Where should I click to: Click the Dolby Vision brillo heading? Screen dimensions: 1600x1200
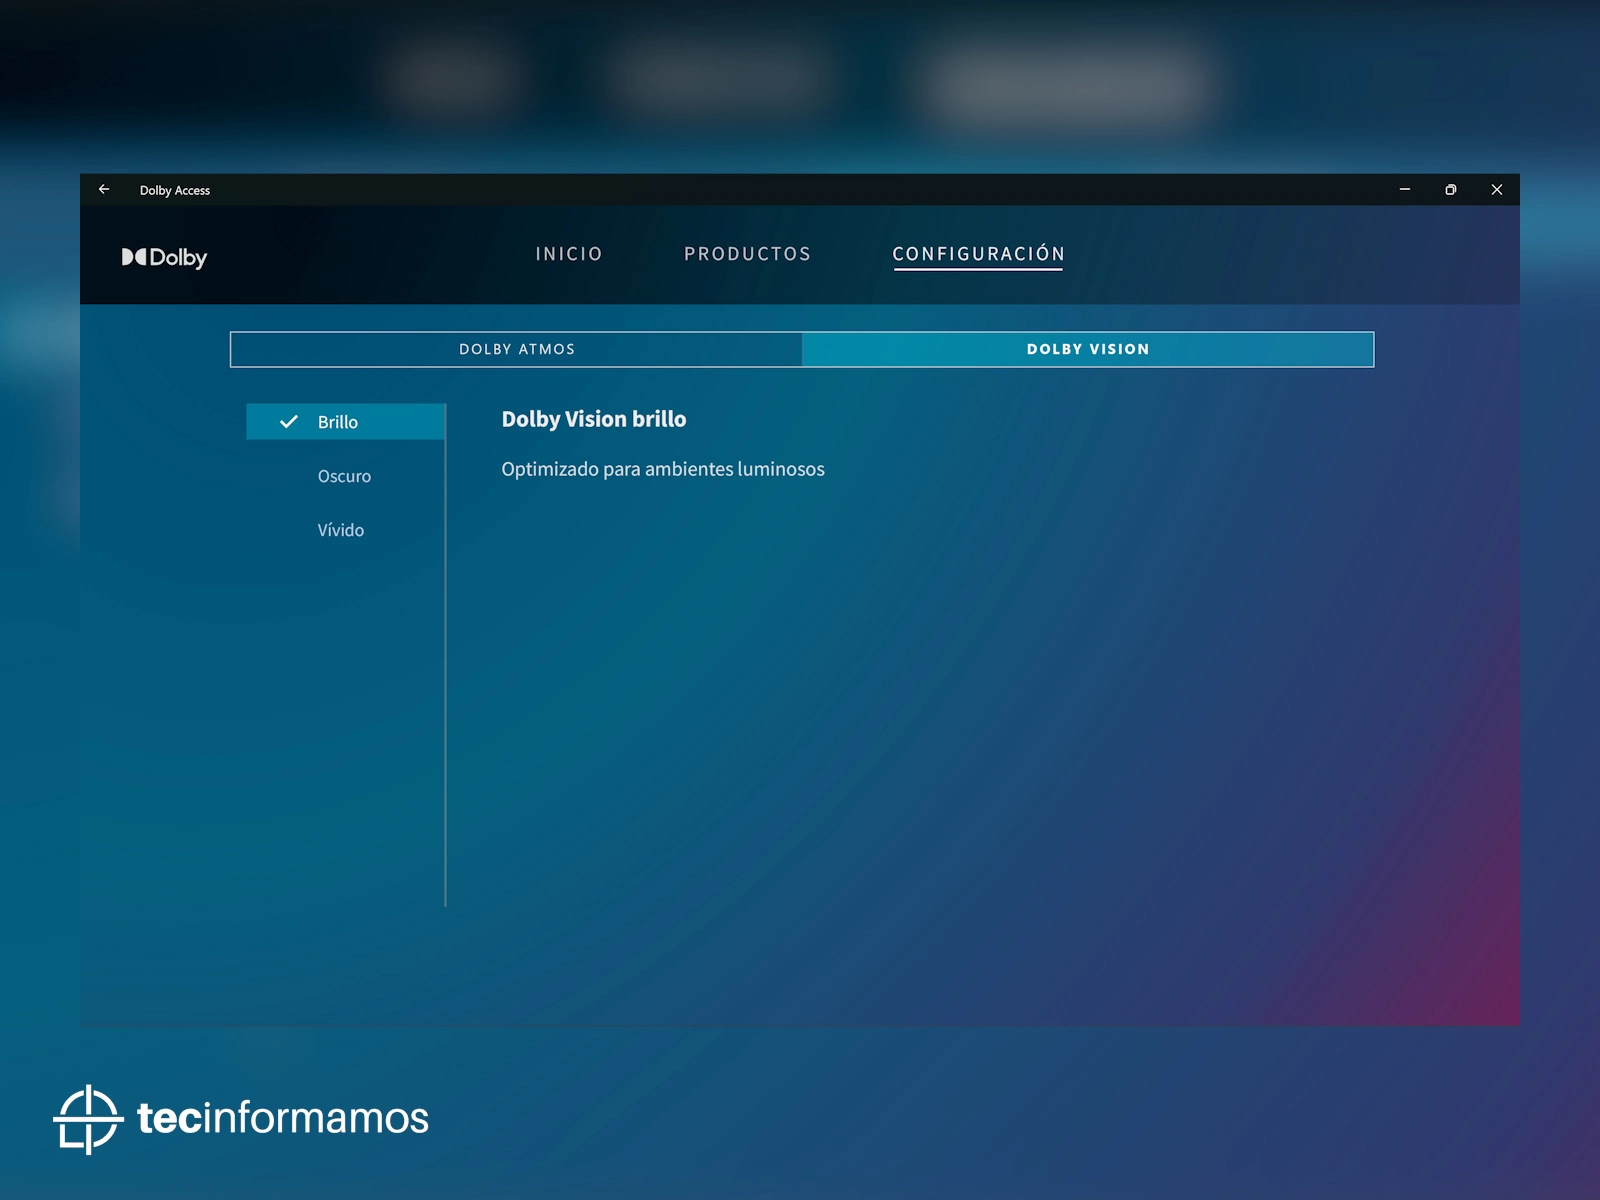pos(593,419)
